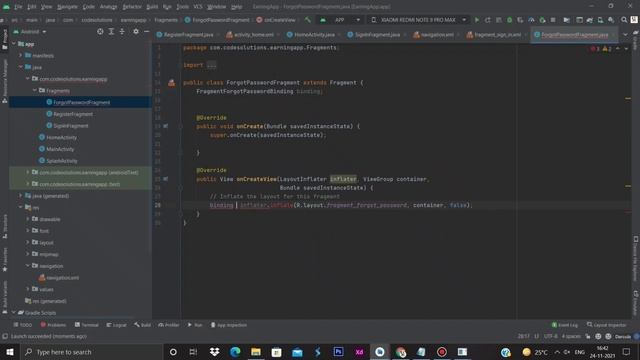
Task: Open the App Inspection tool window
Action: pos(229,325)
